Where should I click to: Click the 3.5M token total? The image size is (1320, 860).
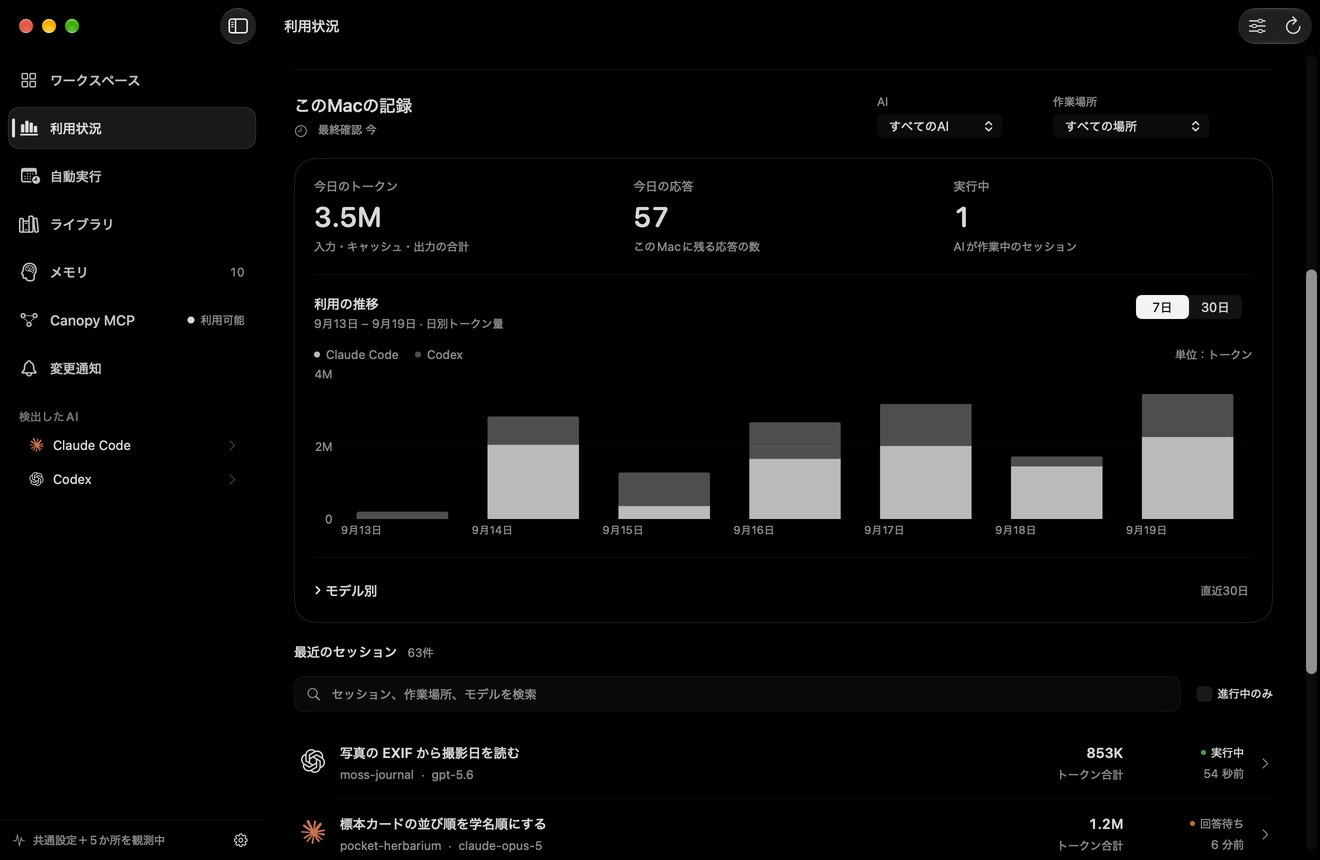click(348, 217)
